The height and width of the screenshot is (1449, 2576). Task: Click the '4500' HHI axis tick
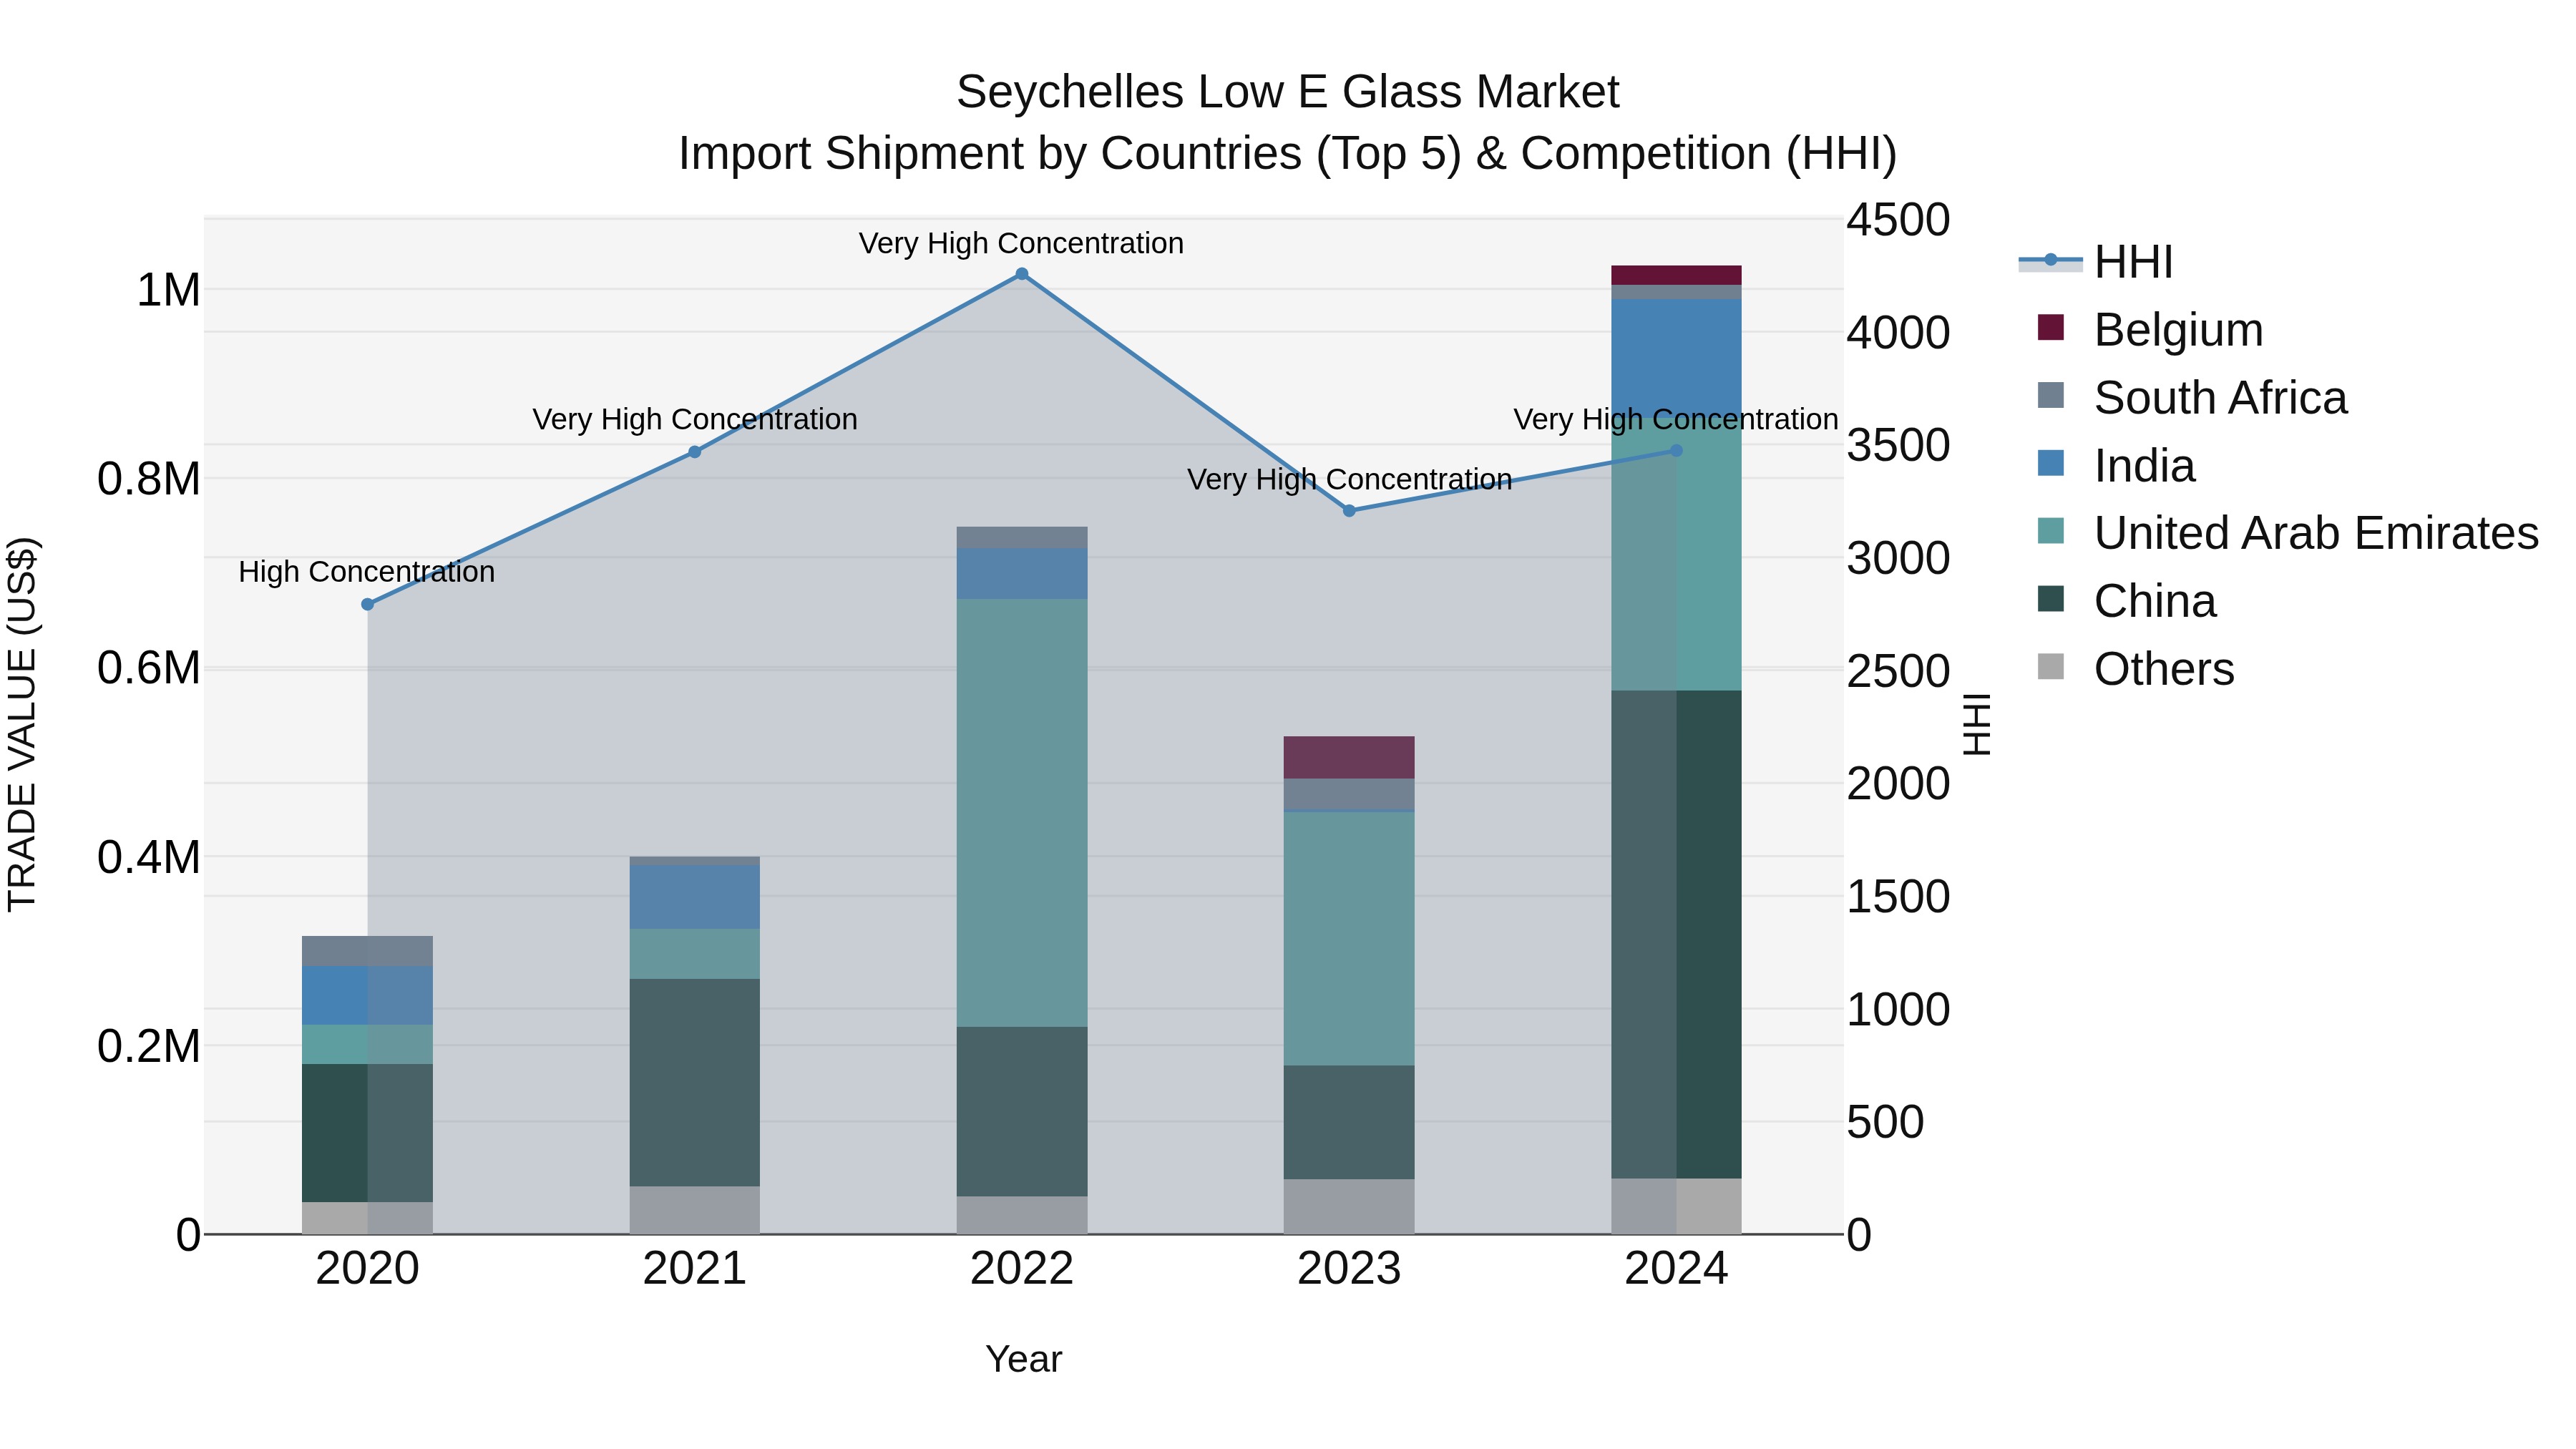pyautogui.click(x=1898, y=220)
